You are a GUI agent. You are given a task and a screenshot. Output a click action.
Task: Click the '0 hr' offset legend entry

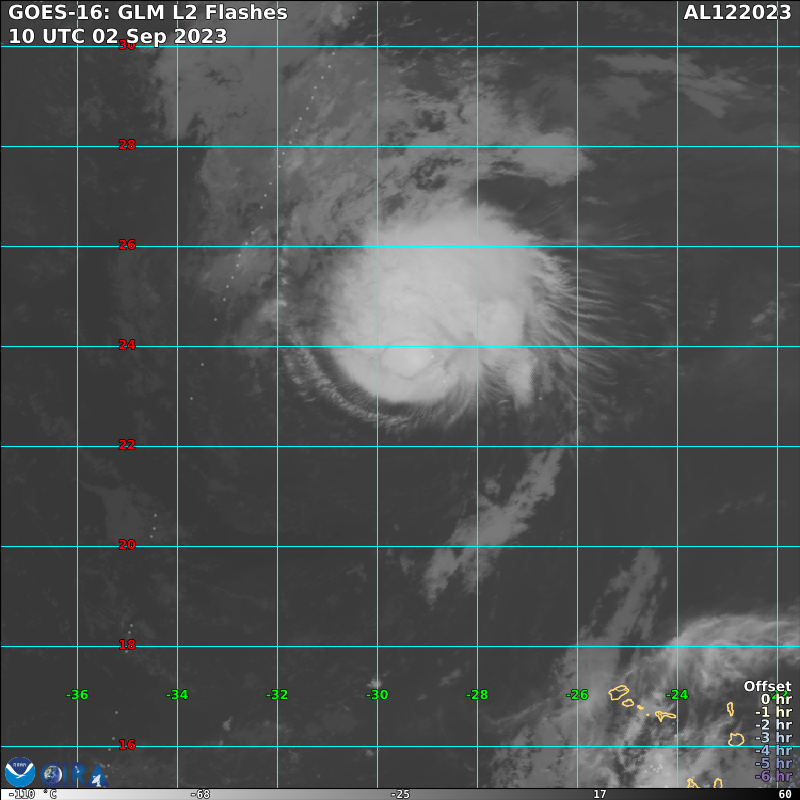pyautogui.click(x=776, y=699)
